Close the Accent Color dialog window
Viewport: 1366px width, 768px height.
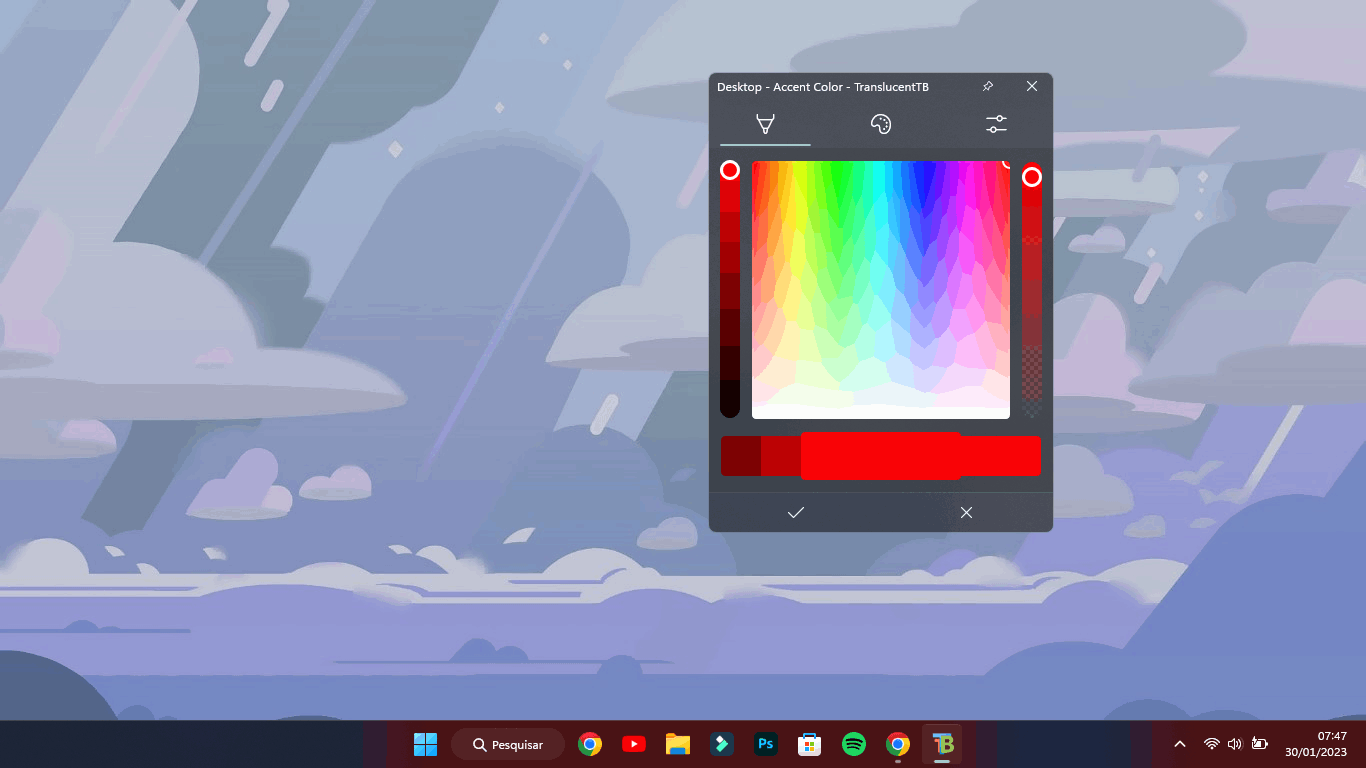[1032, 87]
